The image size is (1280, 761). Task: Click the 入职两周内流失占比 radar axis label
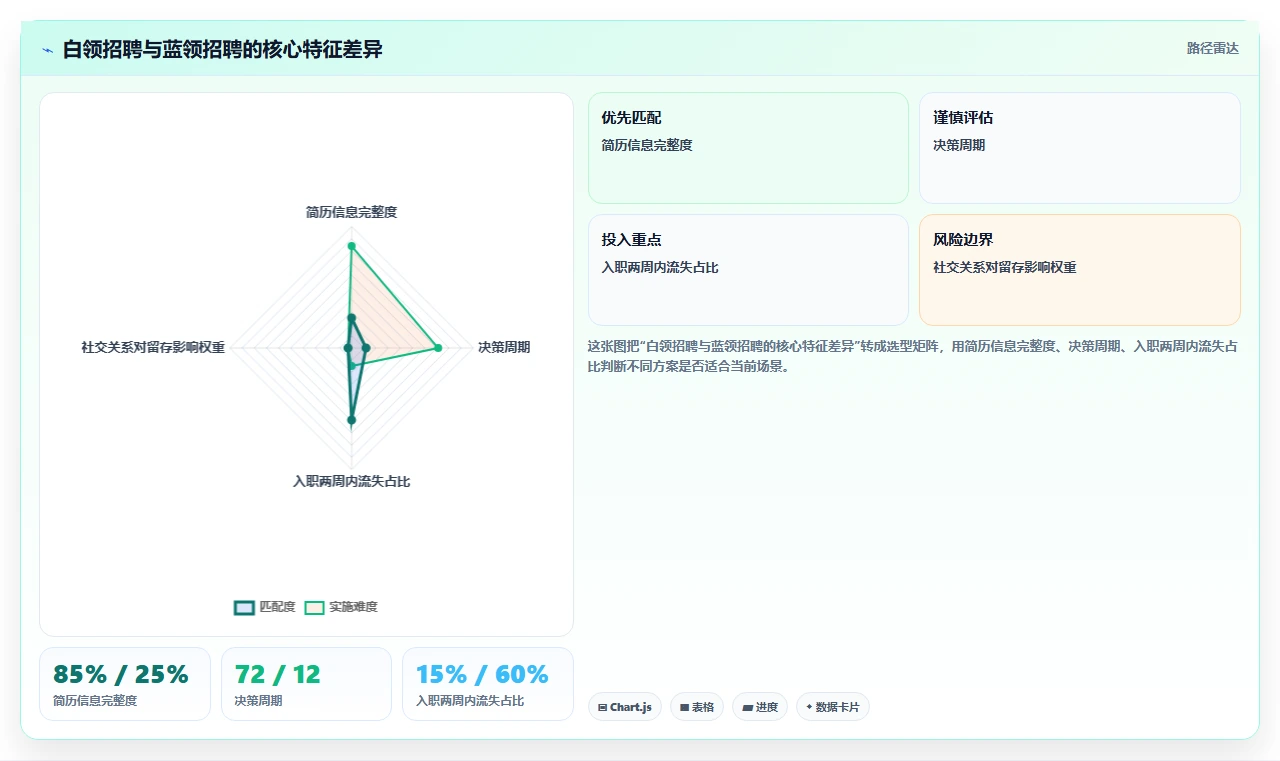[x=351, y=481]
